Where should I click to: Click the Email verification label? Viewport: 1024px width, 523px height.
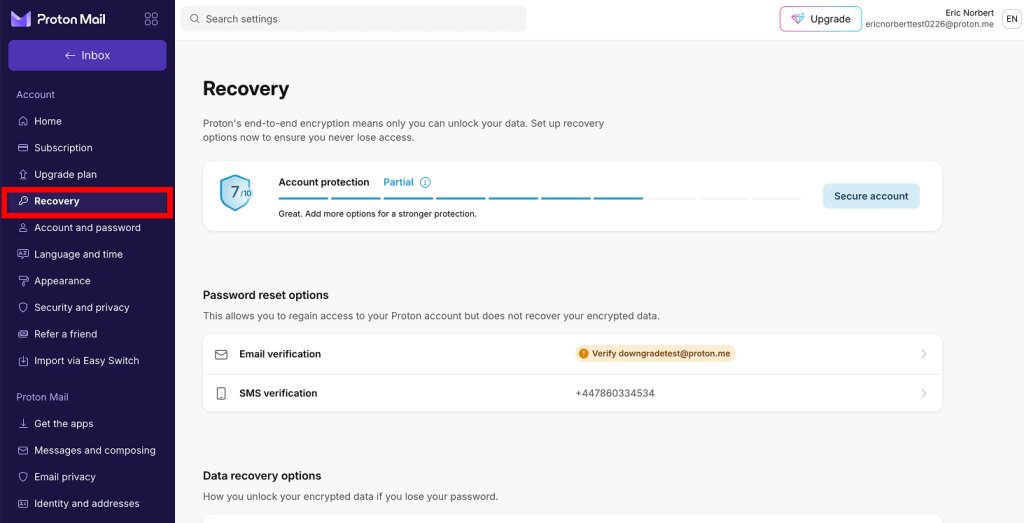tap(280, 354)
